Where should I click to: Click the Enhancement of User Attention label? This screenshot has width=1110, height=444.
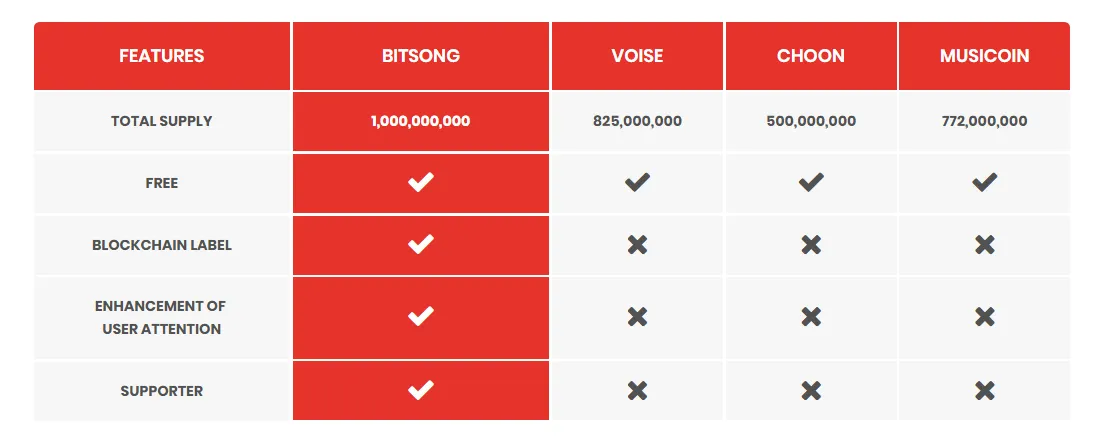(x=161, y=317)
